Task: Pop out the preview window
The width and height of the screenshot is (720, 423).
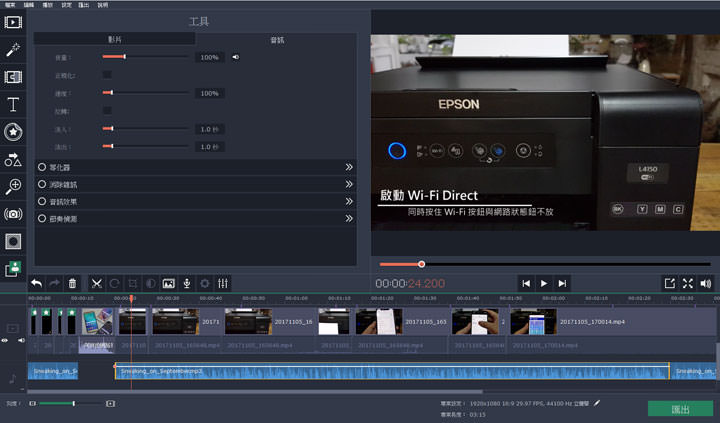Action: click(669, 283)
